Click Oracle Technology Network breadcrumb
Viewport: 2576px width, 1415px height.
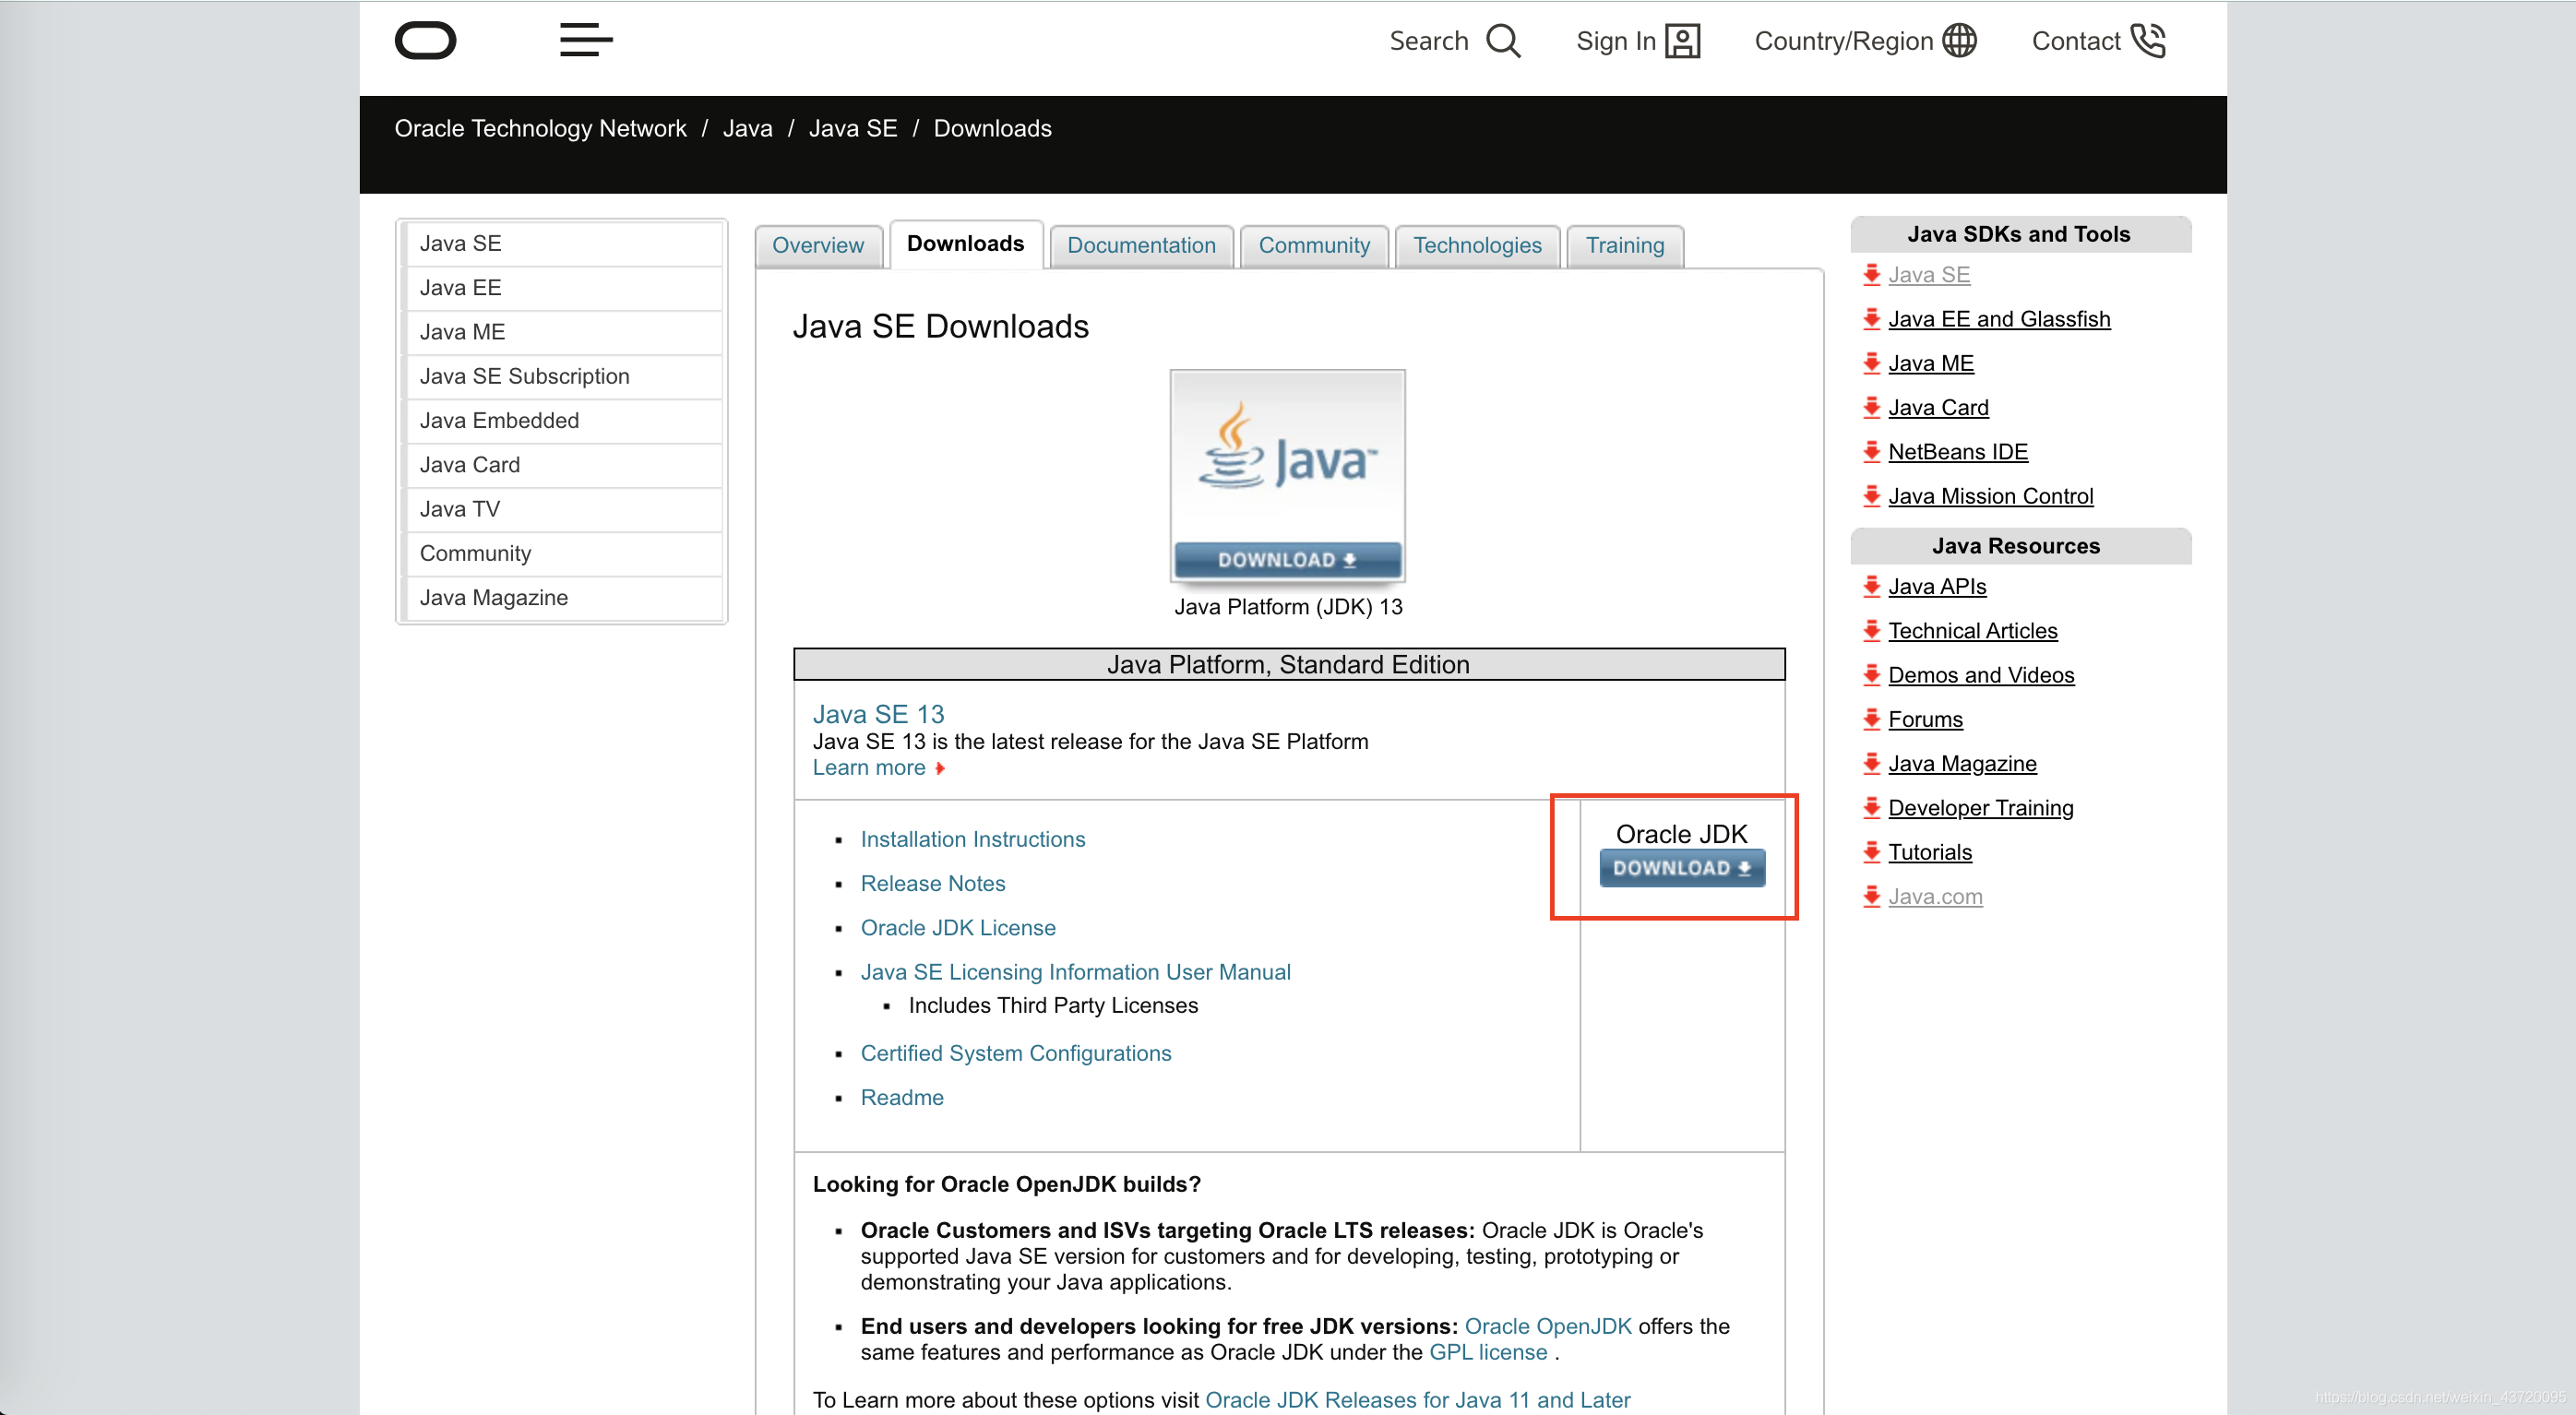tap(540, 129)
